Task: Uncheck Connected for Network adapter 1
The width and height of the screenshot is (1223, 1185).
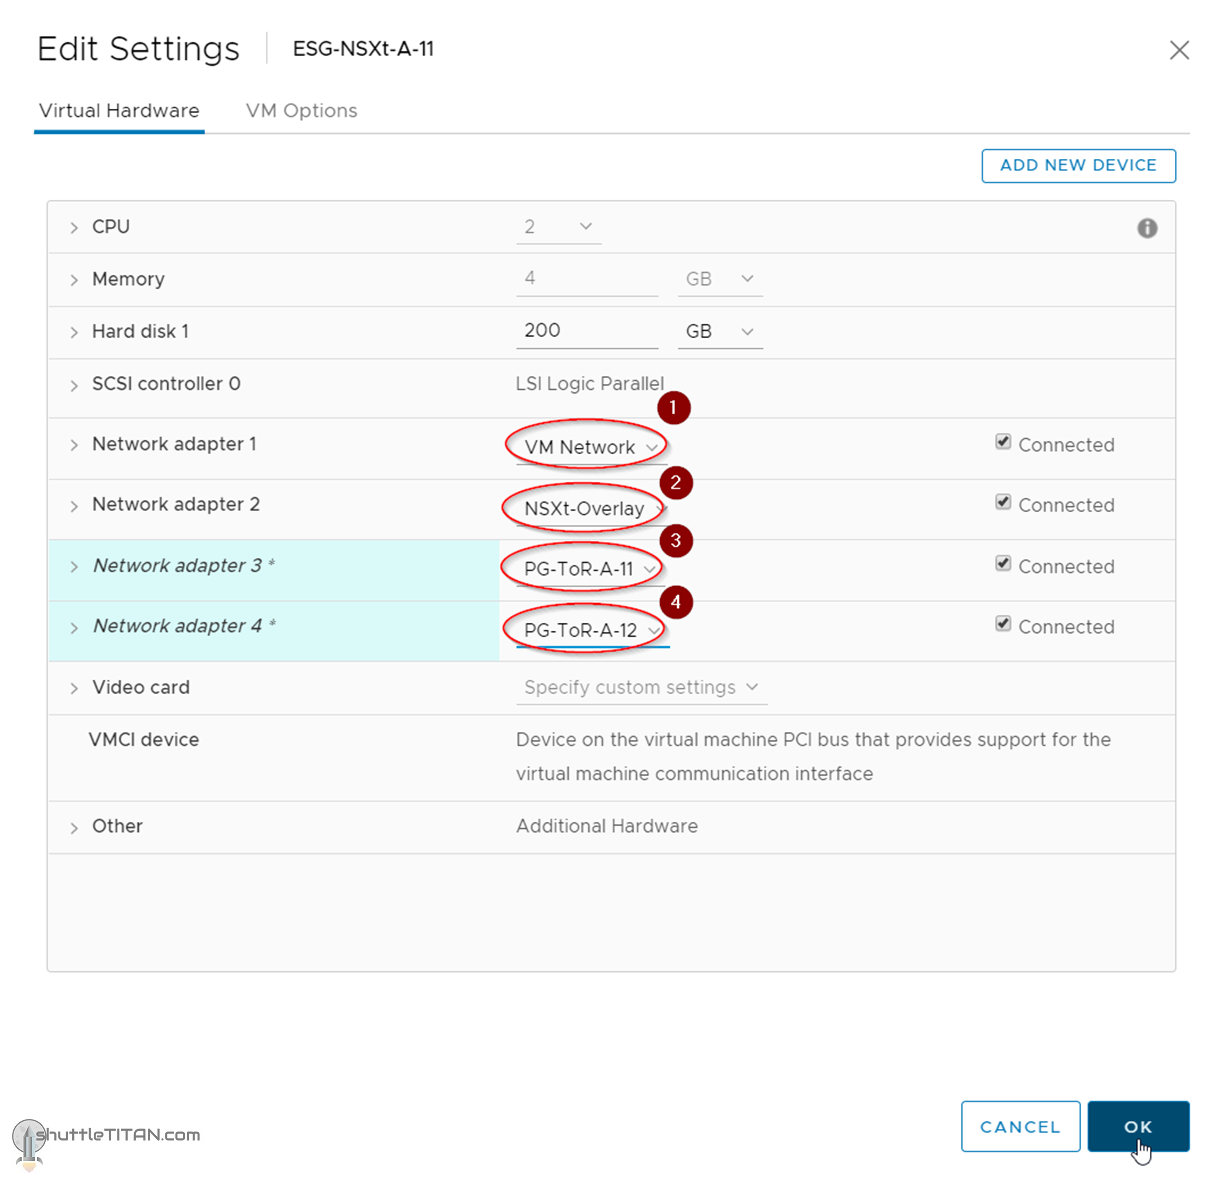Action: 1003,442
